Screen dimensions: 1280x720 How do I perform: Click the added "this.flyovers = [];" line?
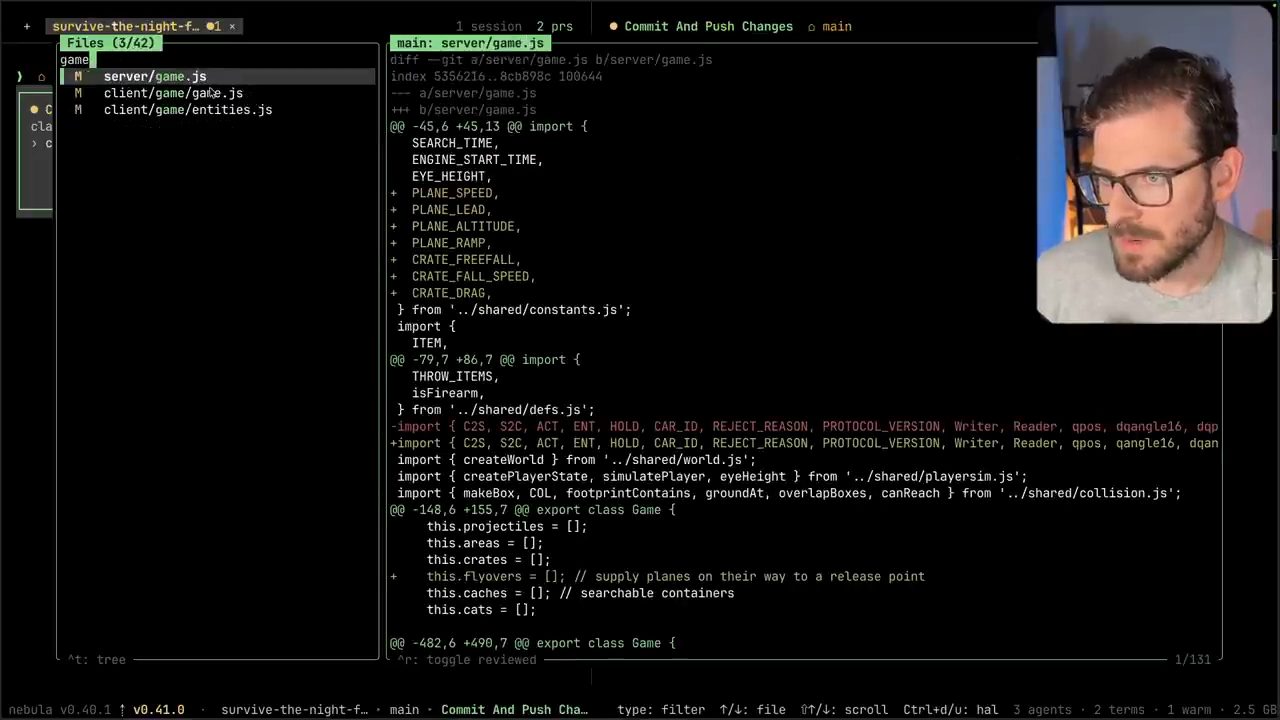pos(657,577)
